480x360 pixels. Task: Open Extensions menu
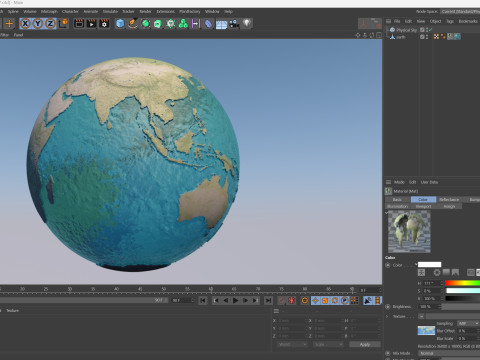(x=165, y=11)
